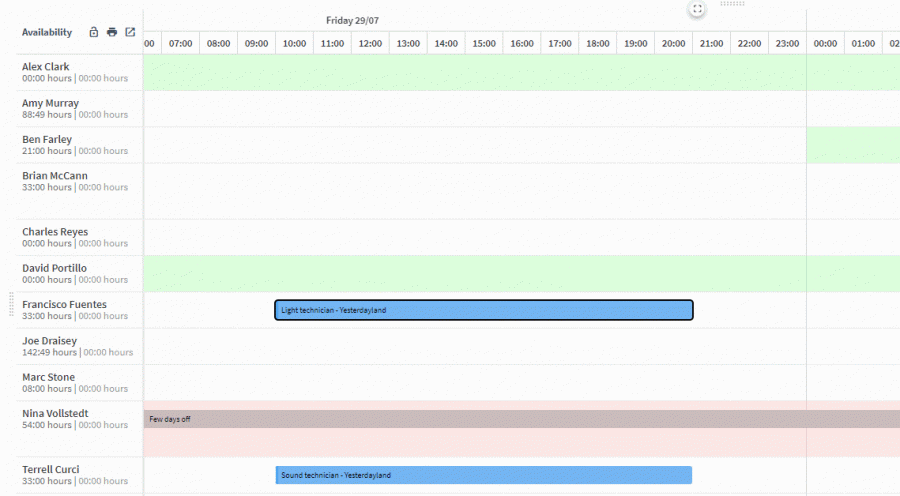
Task: Click the 19:00 time column header
Action: tap(635, 44)
